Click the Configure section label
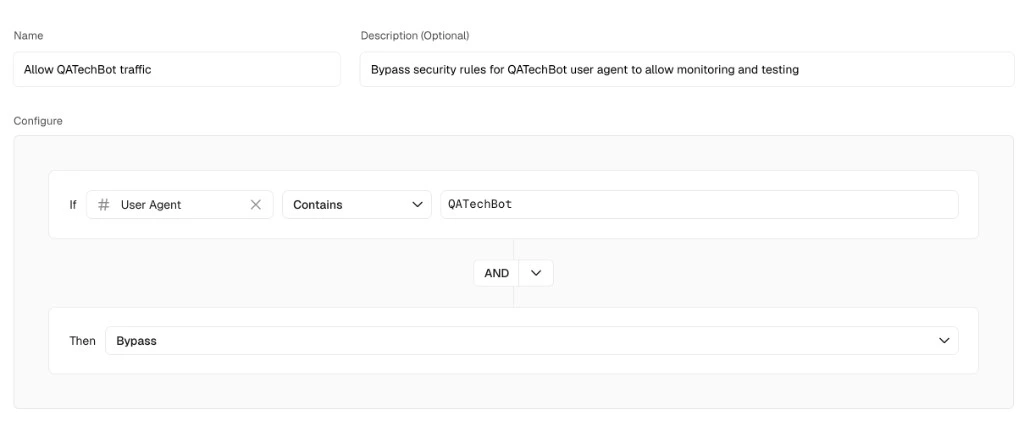 (38, 121)
